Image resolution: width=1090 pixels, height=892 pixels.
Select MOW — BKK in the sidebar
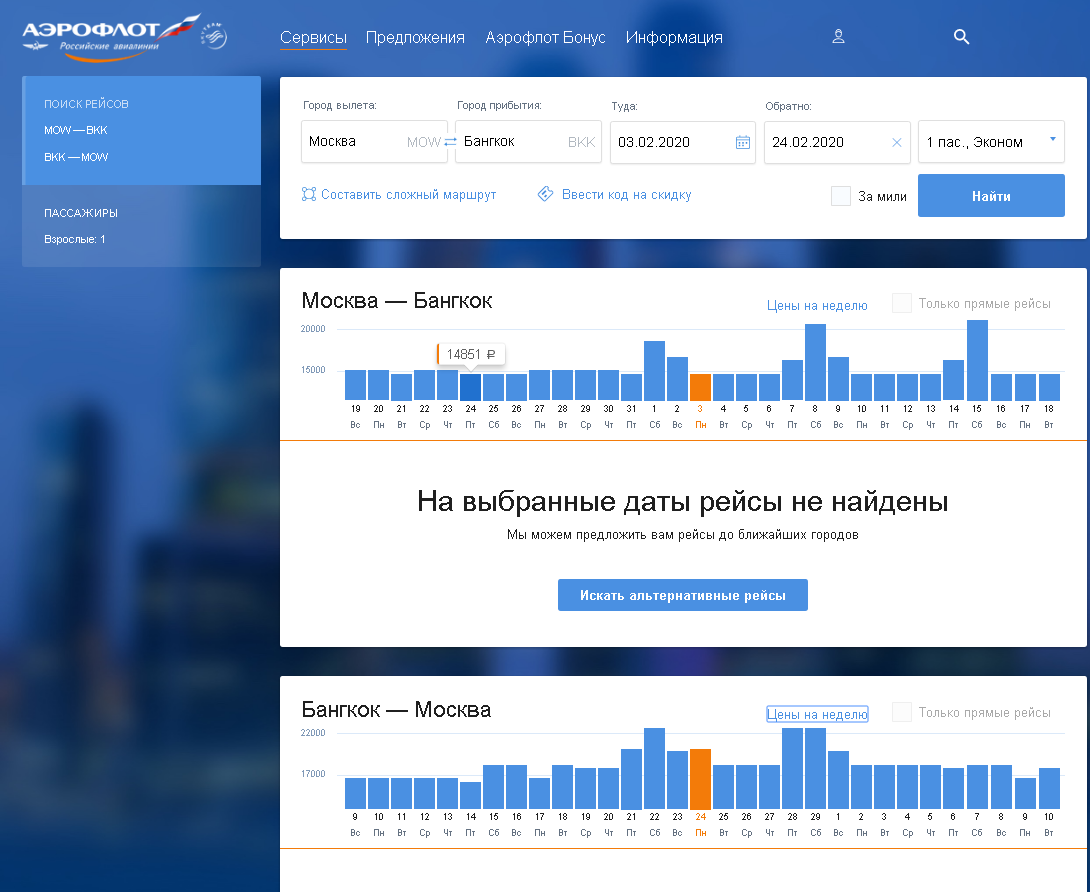click(x=76, y=130)
